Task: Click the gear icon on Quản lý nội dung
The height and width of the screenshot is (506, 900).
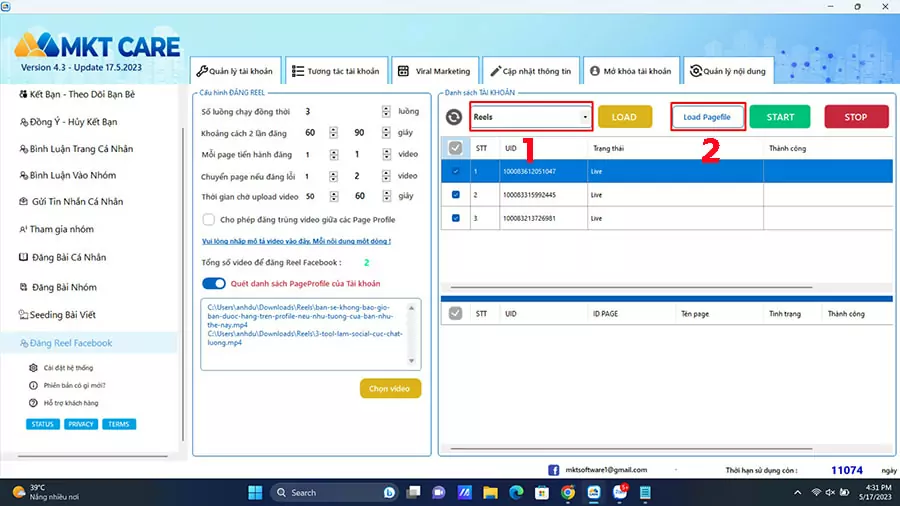Action: [696, 71]
